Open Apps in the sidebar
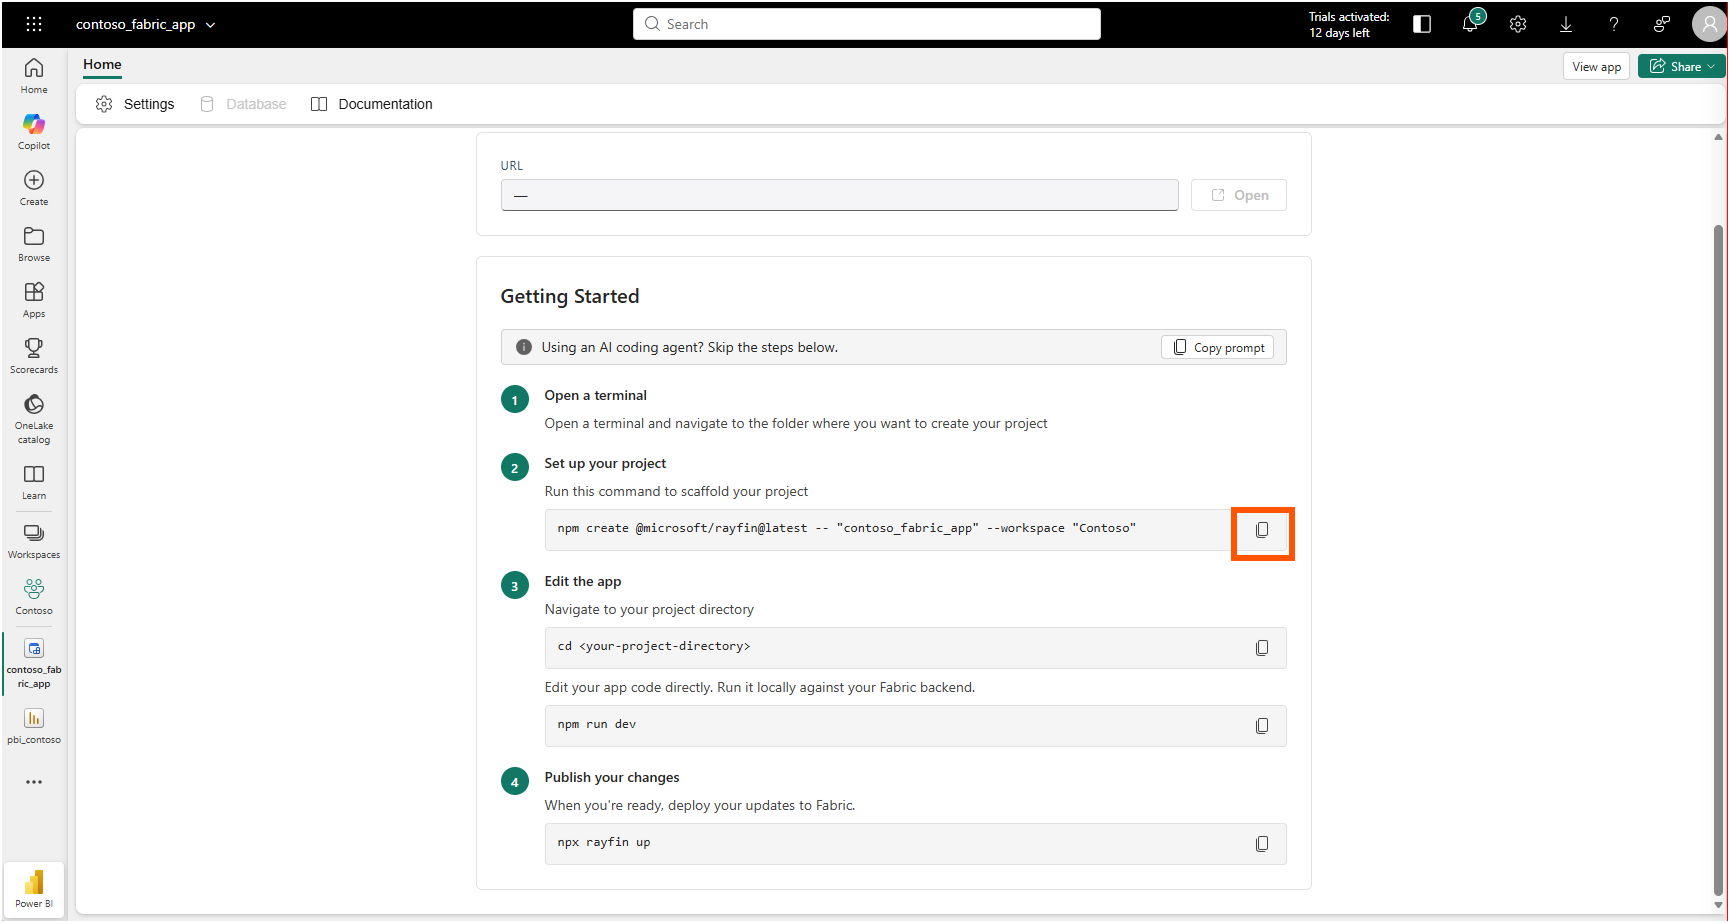The height and width of the screenshot is (923, 1730). [34, 300]
